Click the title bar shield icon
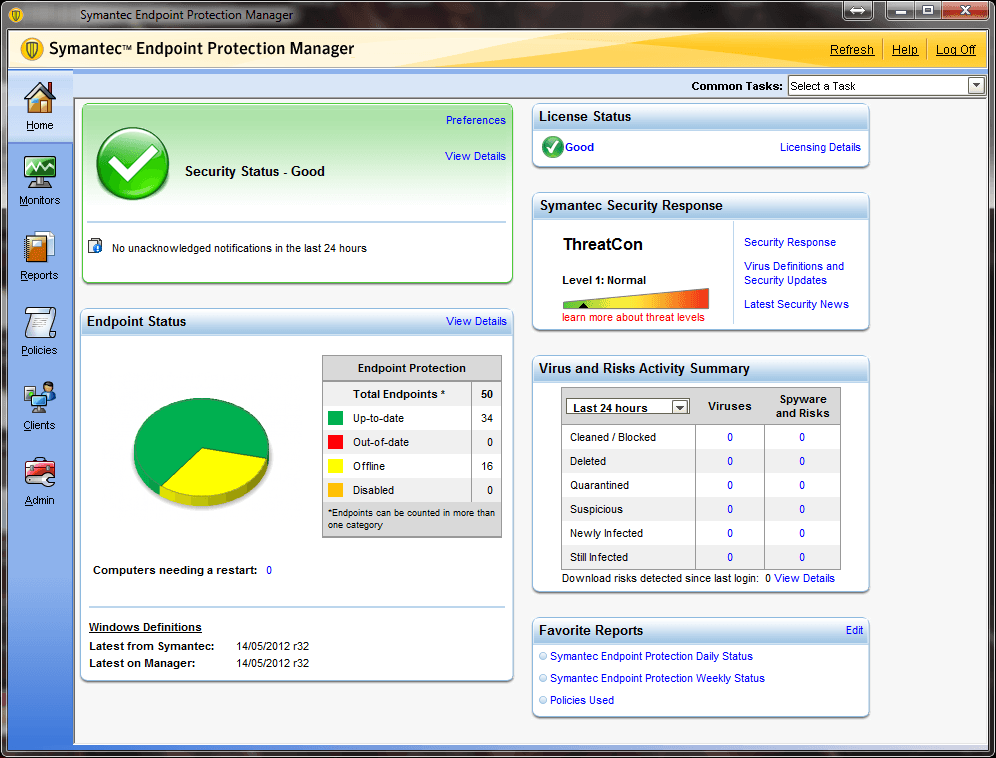The image size is (996, 758). click(x=16, y=15)
